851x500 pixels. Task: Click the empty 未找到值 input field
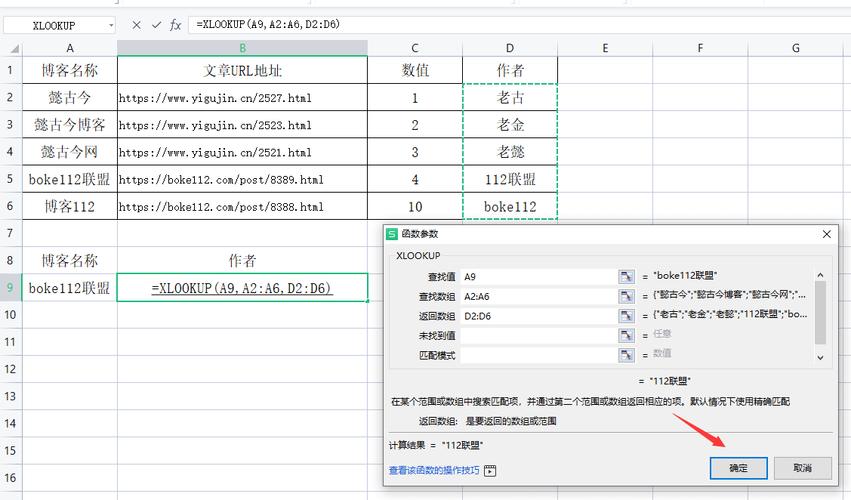(538, 336)
